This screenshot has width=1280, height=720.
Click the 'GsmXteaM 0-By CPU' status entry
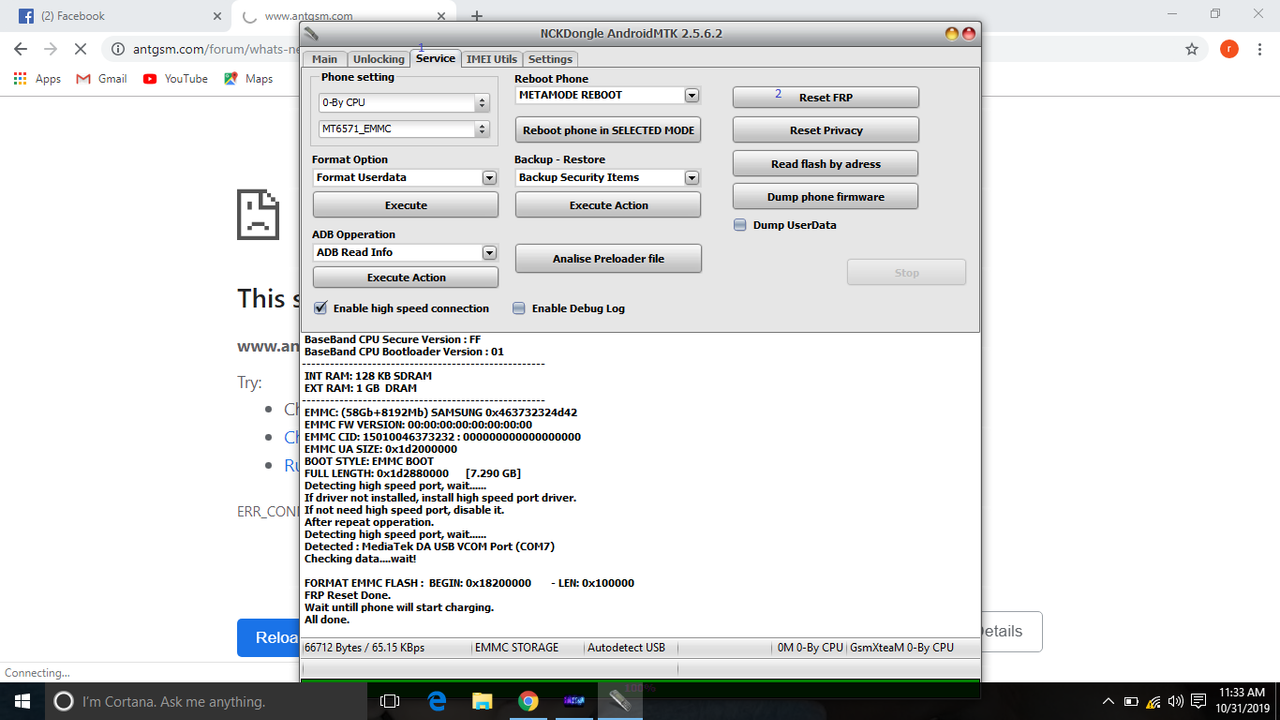click(x=901, y=648)
